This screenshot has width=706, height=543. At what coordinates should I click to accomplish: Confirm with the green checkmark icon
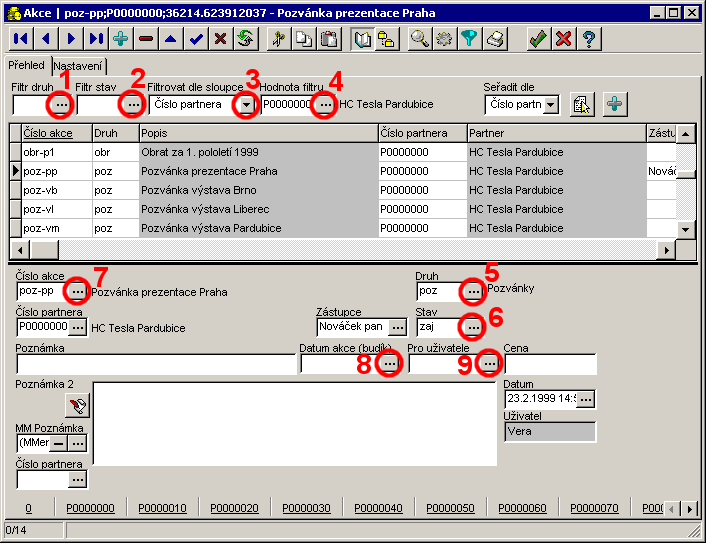[538, 39]
